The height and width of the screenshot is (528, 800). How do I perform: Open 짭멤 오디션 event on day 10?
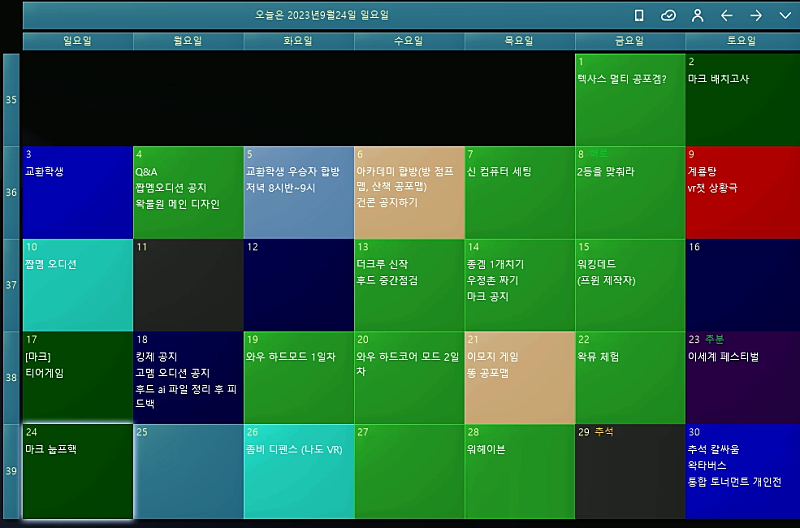[x=51, y=264]
